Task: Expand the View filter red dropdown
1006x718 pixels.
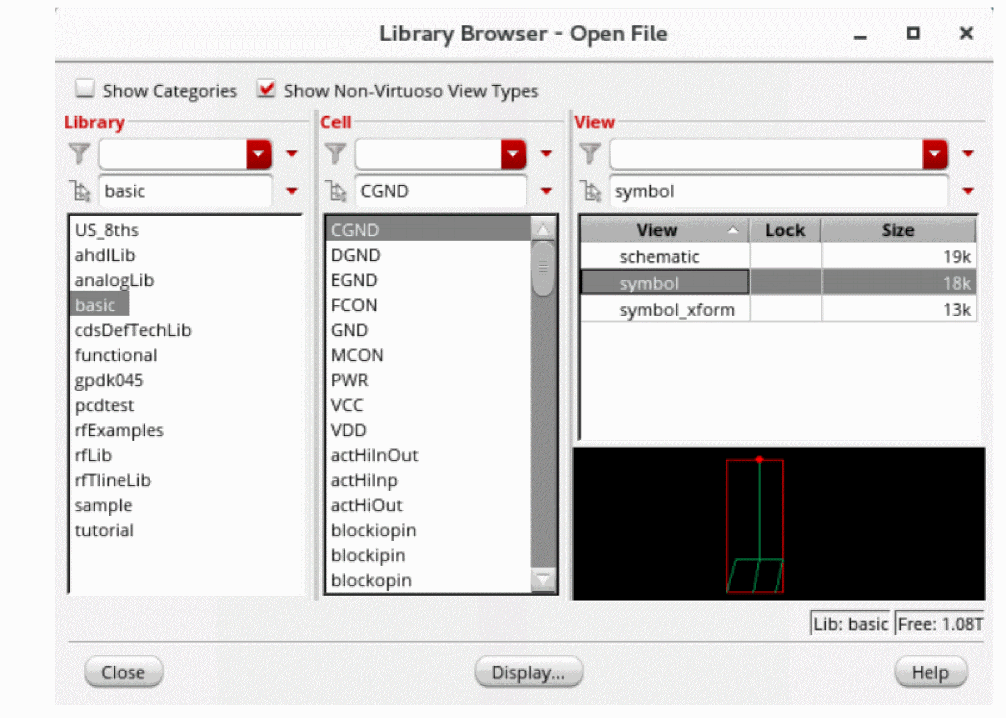Action: click(935, 154)
